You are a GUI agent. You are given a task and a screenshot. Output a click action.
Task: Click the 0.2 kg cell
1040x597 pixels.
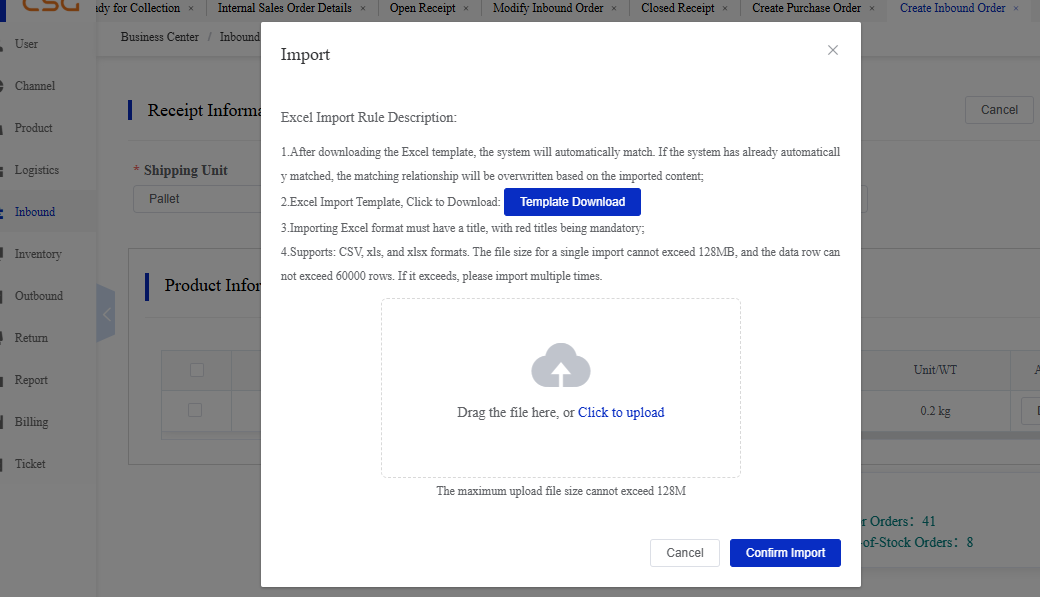point(935,411)
